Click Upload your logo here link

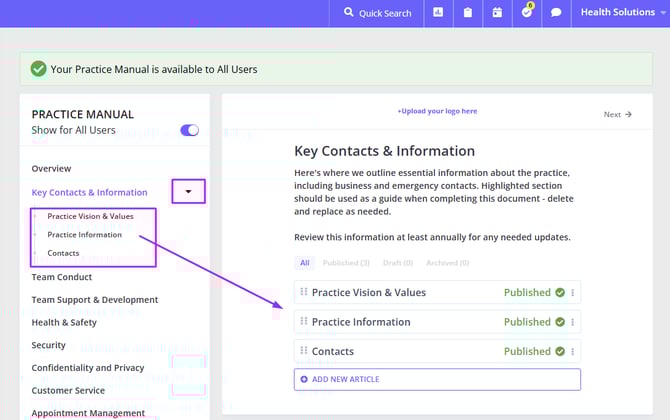point(437,111)
